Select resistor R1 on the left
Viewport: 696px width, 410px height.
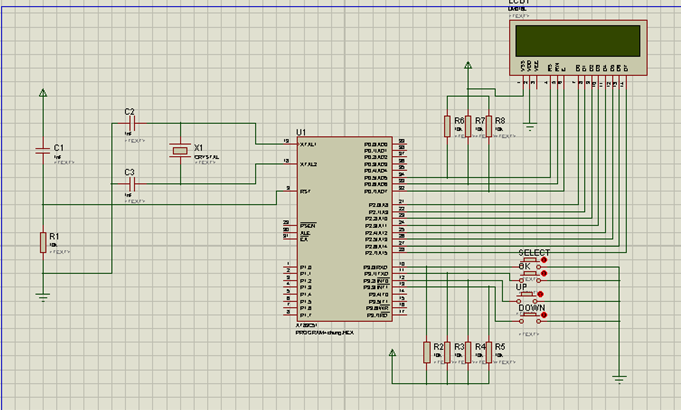coord(42,242)
